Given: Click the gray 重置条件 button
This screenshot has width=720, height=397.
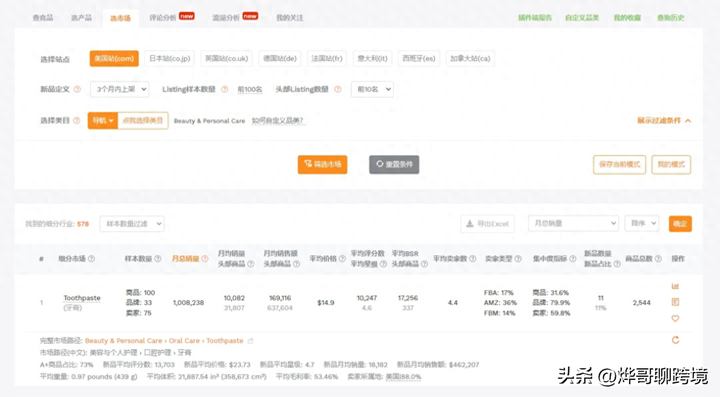Looking at the screenshot, I should click(394, 164).
